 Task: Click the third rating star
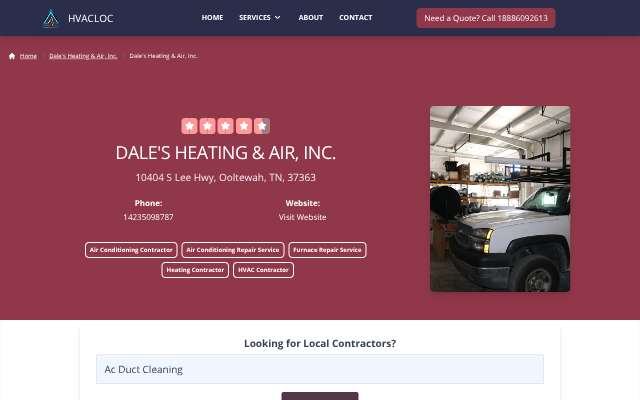225,126
